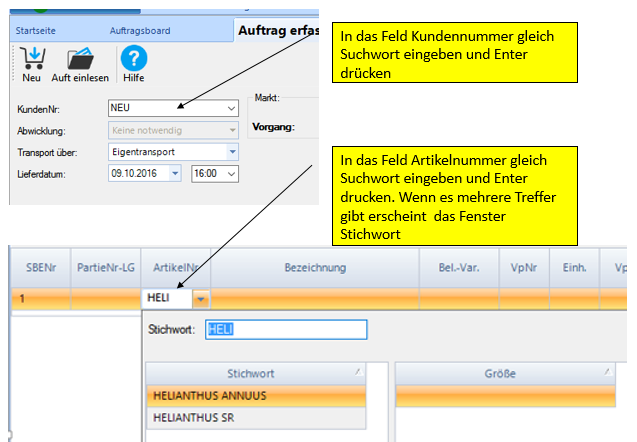The width and height of the screenshot is (637, 442).
Task: Open the ArtikelNr HELI dropdown arrow
Action: (x=201, y=298)
